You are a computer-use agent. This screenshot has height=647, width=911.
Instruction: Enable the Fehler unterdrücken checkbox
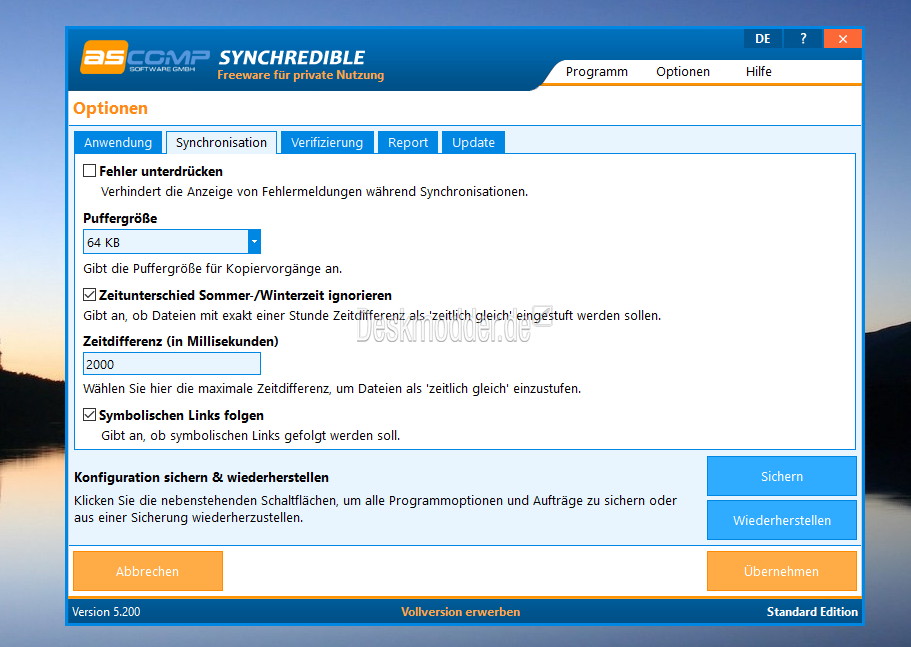pos(89,171)
